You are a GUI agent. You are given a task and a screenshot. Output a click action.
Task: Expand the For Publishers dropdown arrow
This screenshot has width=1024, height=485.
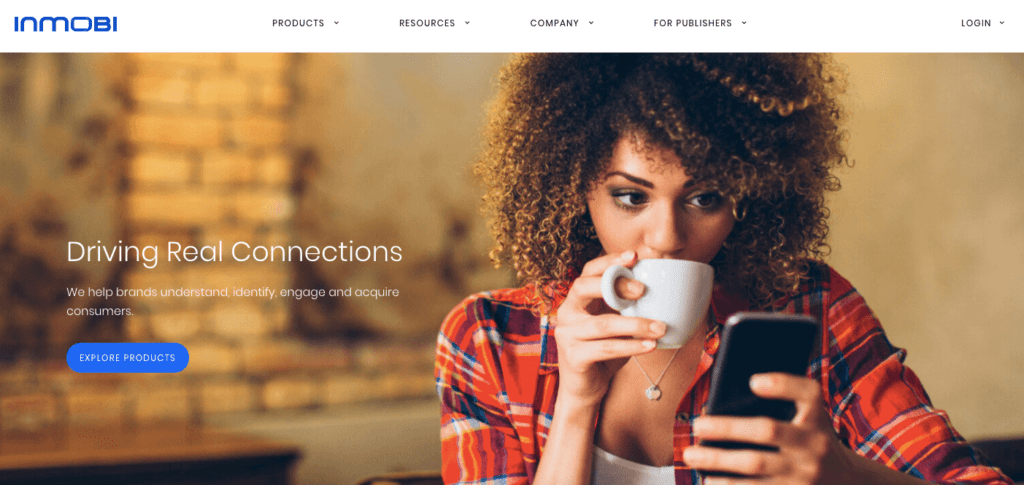coord(744,23)
